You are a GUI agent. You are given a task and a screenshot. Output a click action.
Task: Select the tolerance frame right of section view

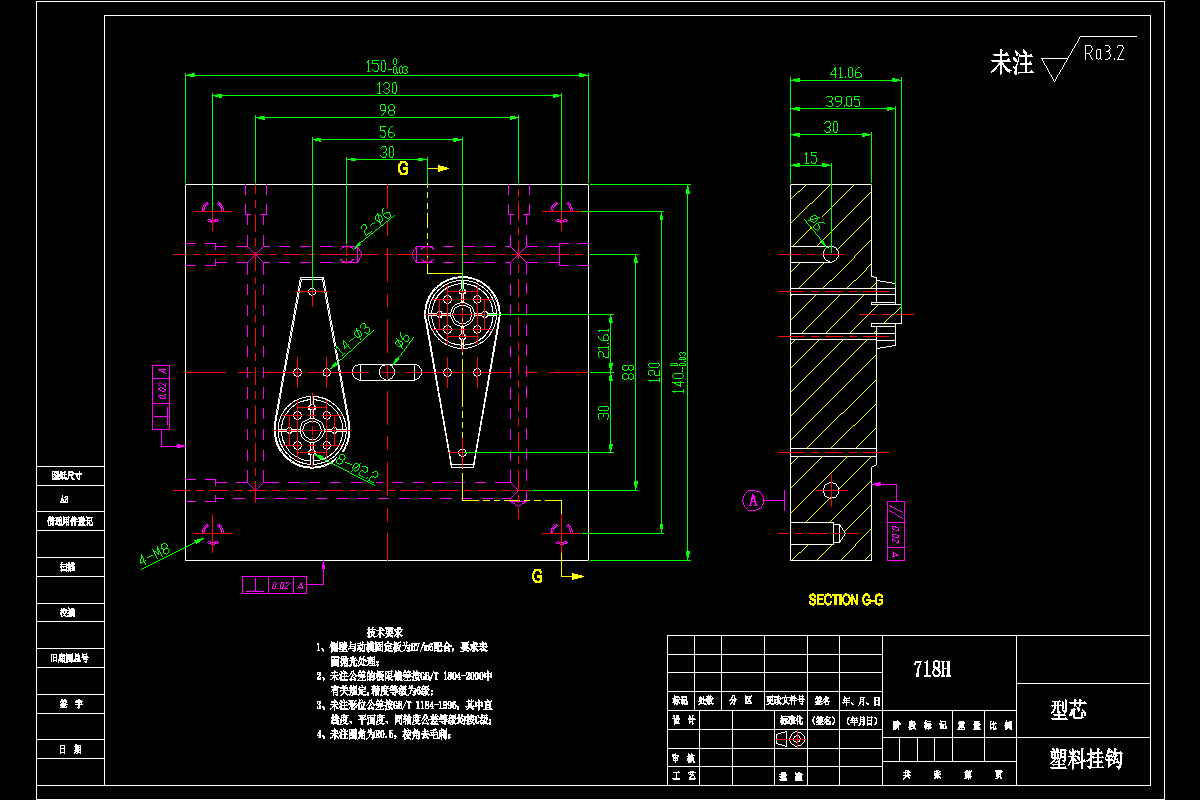pos(897,530)
